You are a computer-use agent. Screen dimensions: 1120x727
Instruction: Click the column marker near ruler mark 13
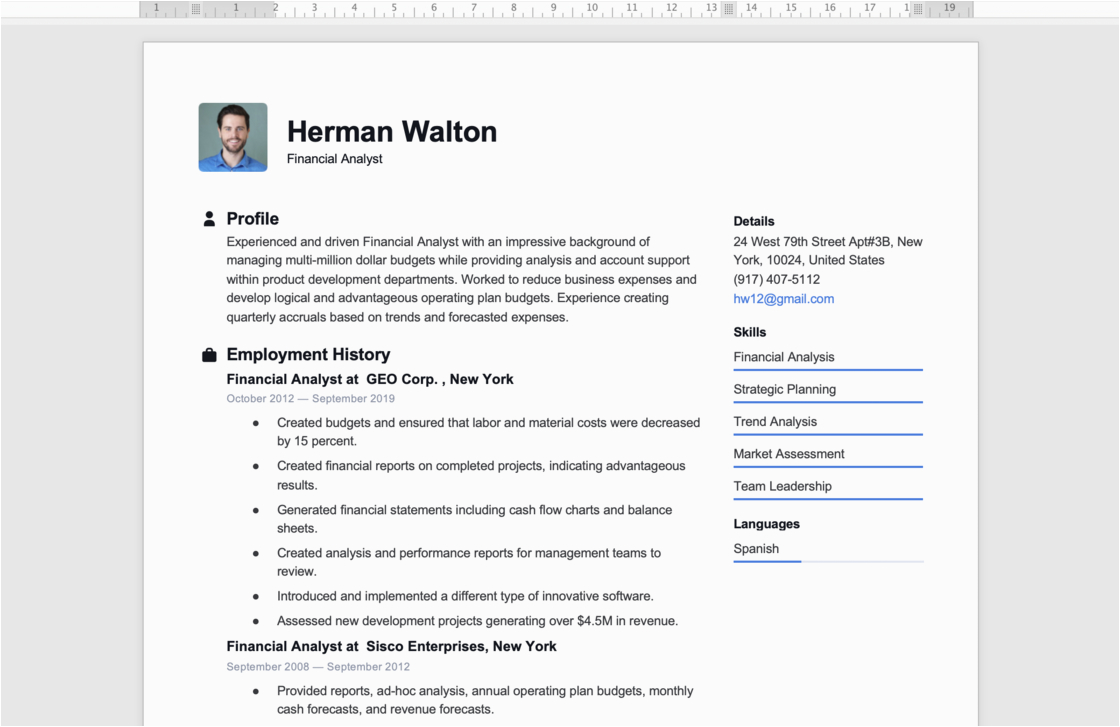(729, 8)
